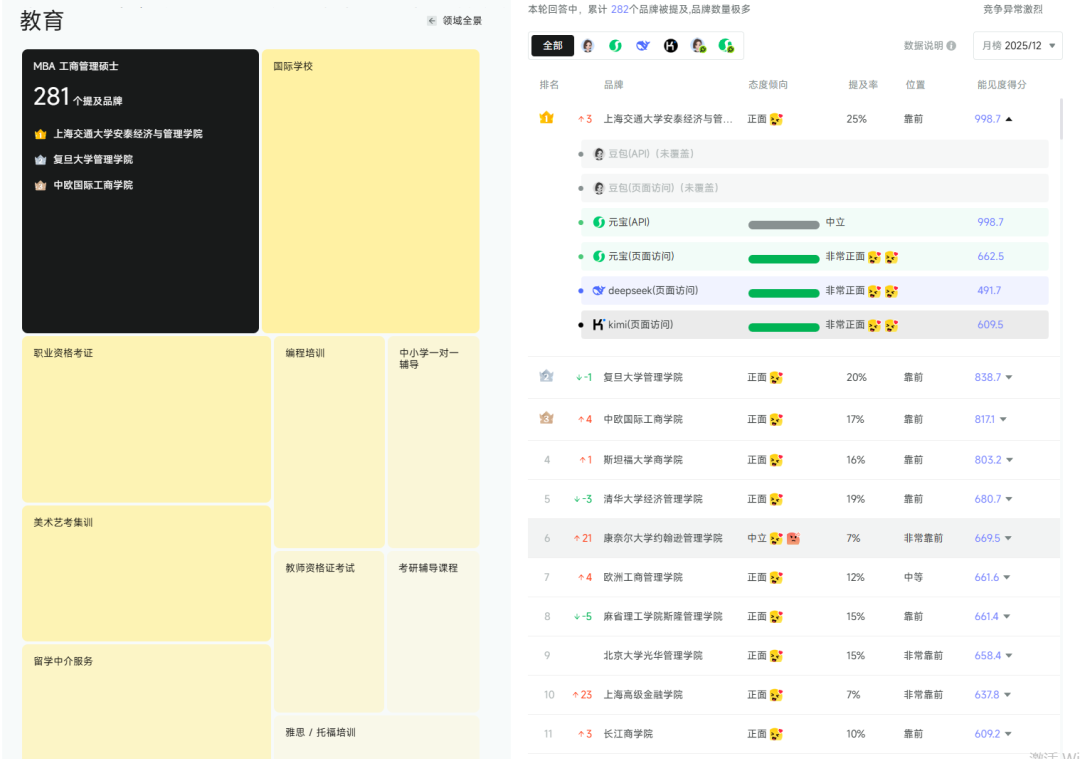This screenshot has width=1080, height=759.
Task: Filter by the black Kimi icon
Action: 671,46
